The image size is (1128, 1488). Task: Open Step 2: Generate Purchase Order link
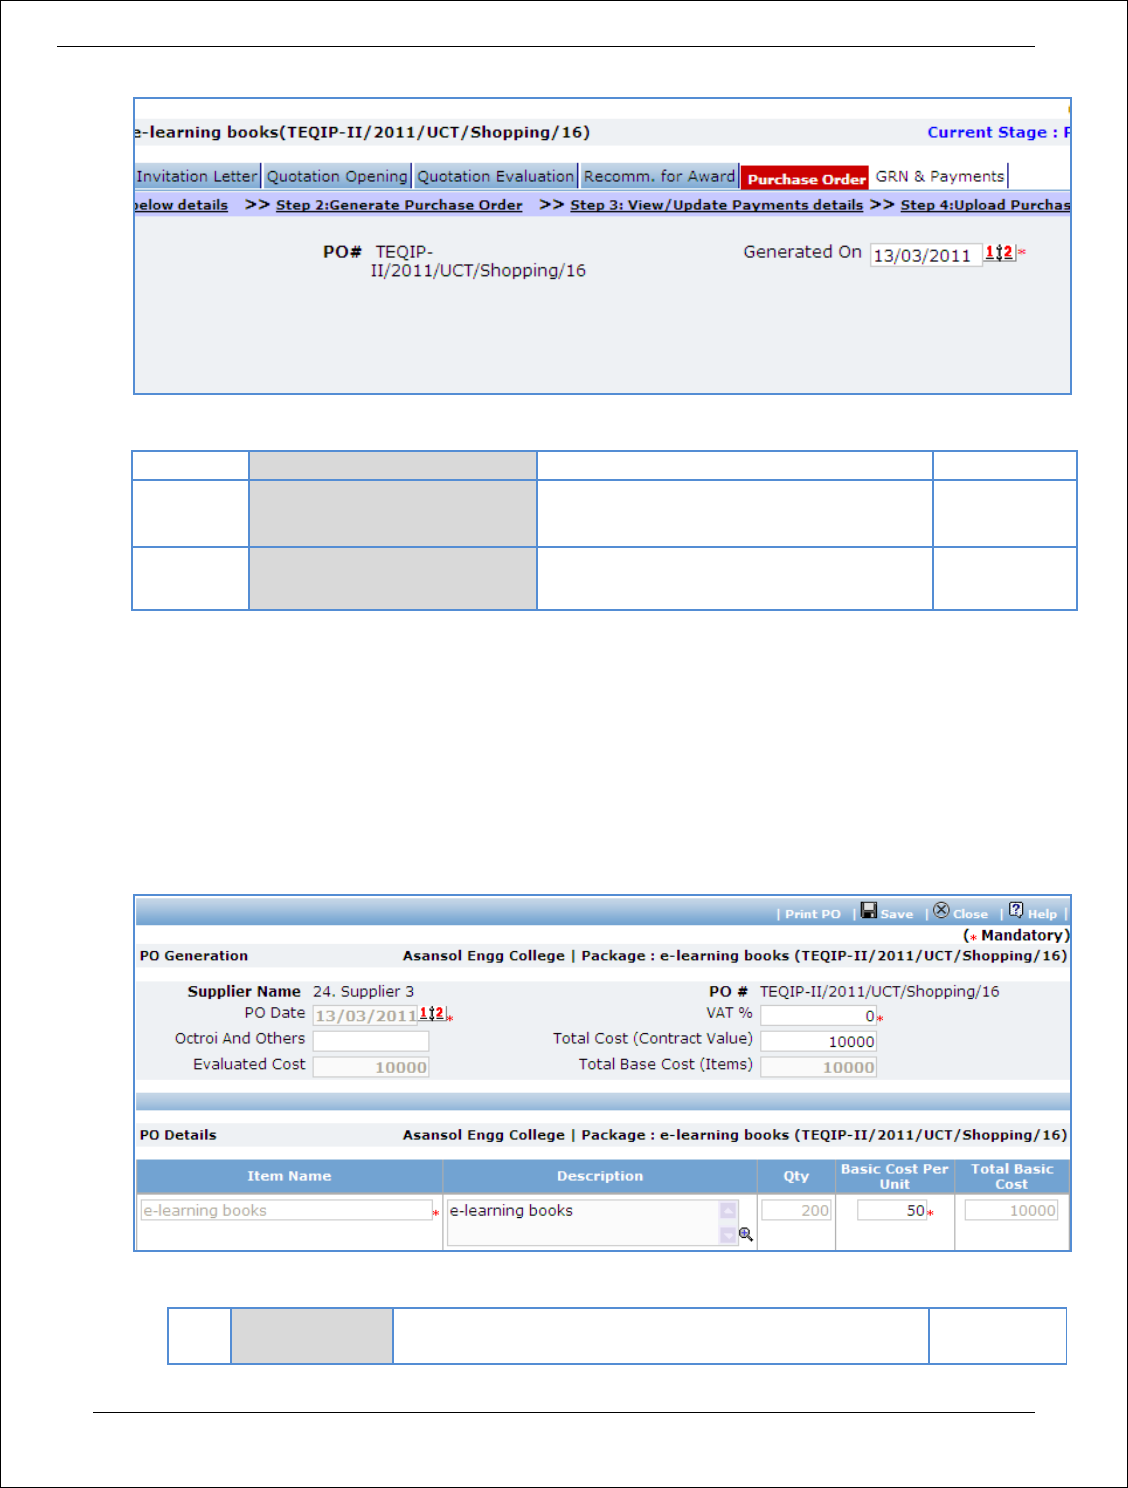point(399,205)
